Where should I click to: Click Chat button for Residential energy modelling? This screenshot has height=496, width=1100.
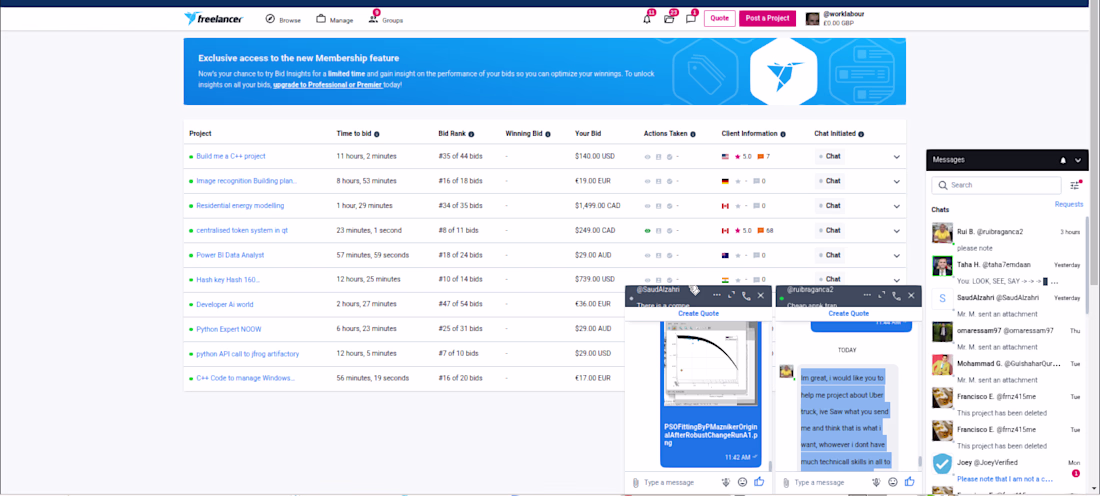(x=830, y=206)
